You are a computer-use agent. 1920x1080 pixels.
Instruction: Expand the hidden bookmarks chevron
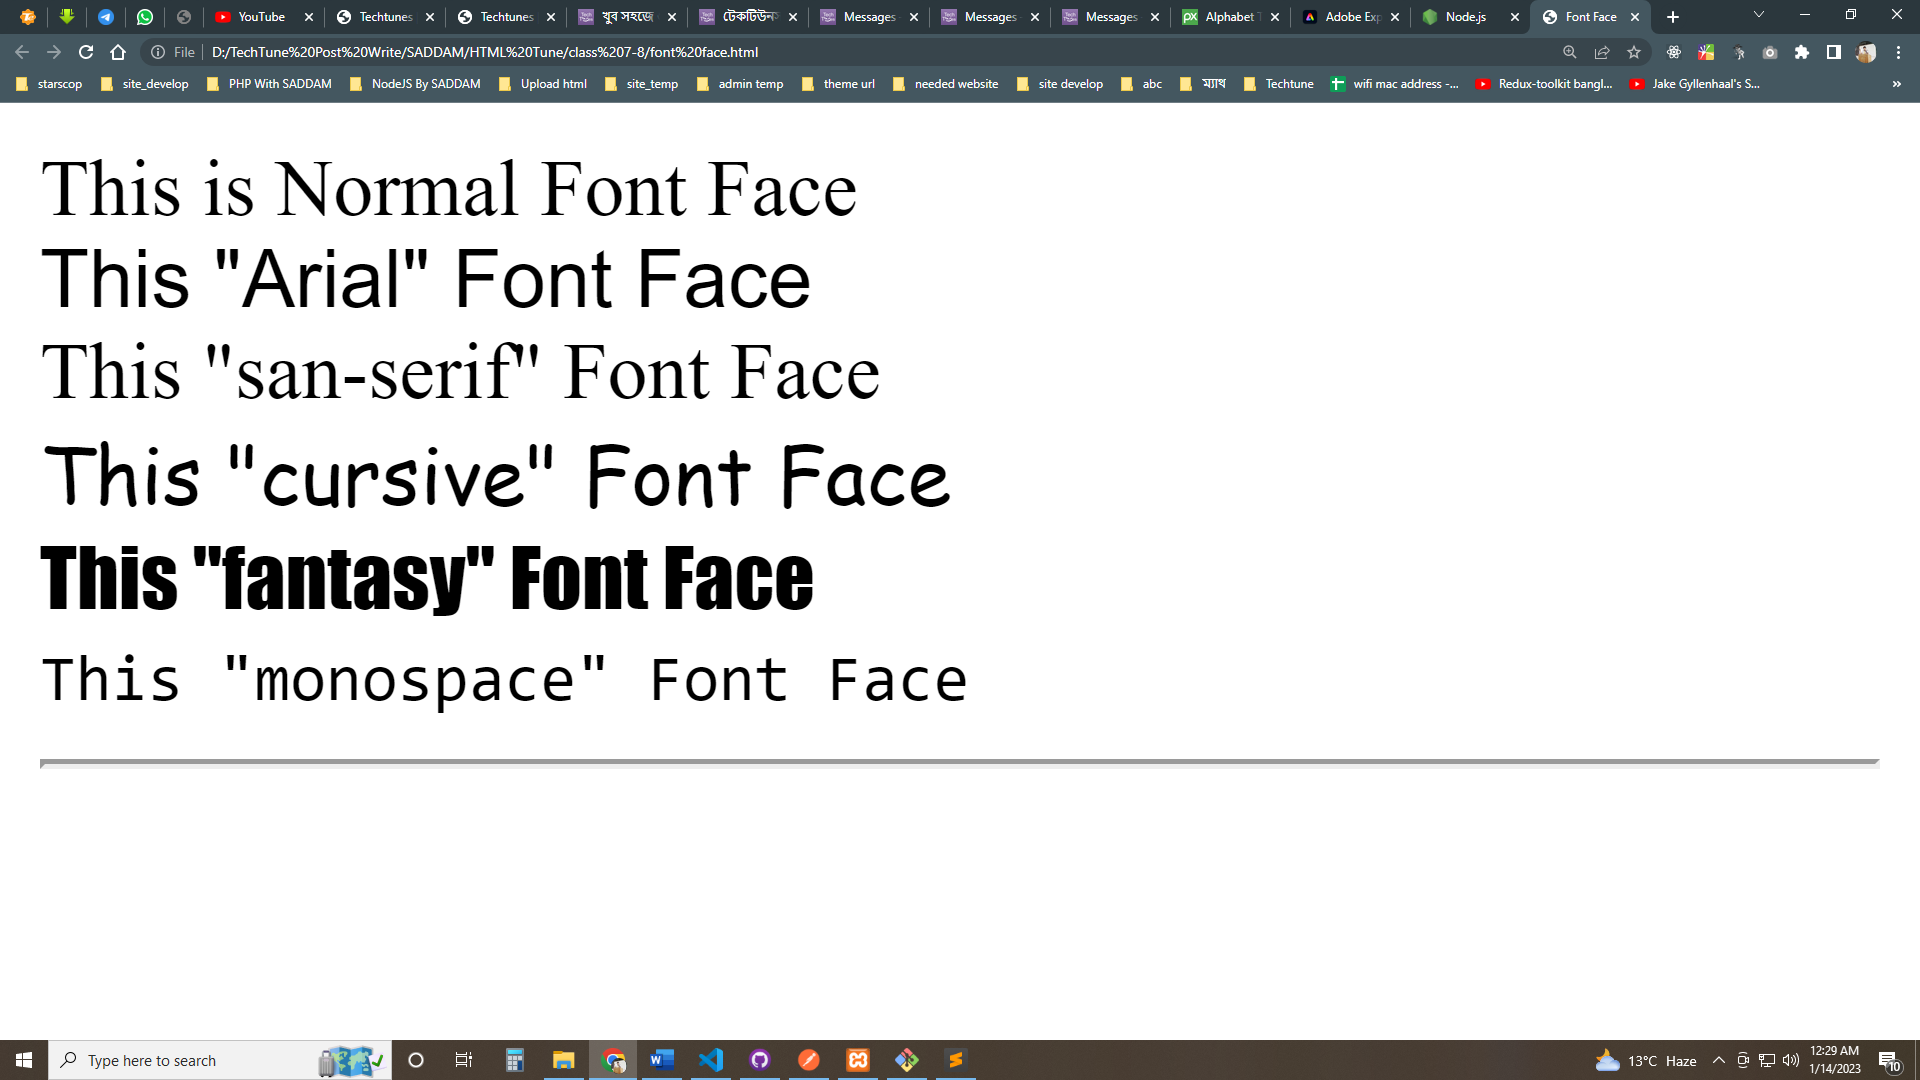coord(1896,84)
